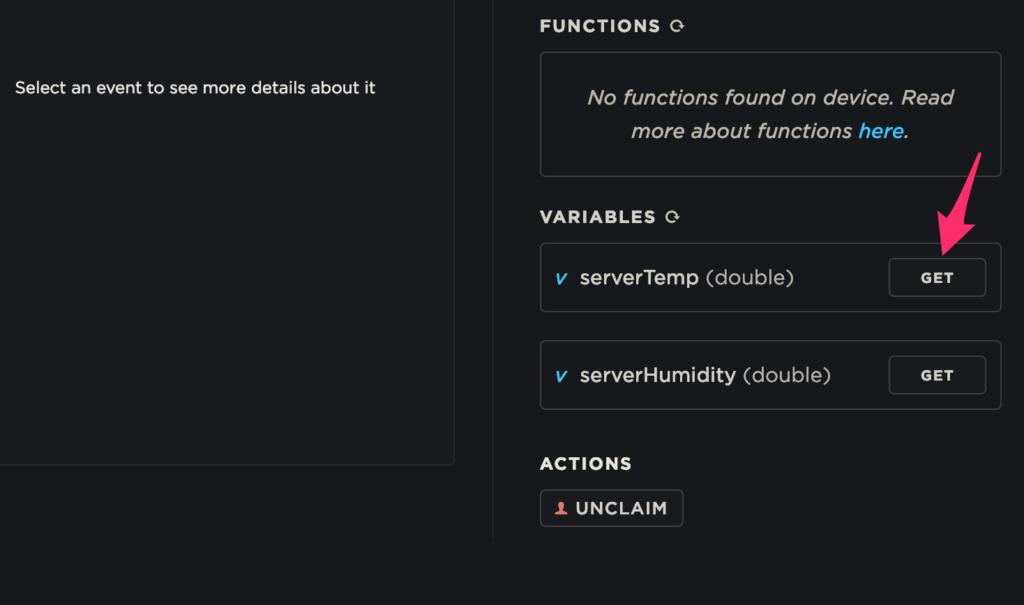Refresh the Functions list

[677, 27]
